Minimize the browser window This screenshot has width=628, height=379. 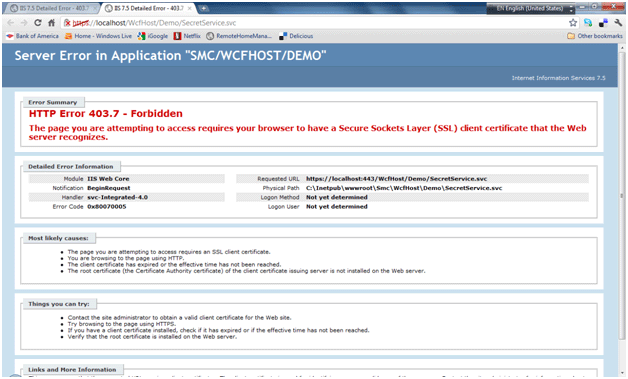[x=583, y=6]
